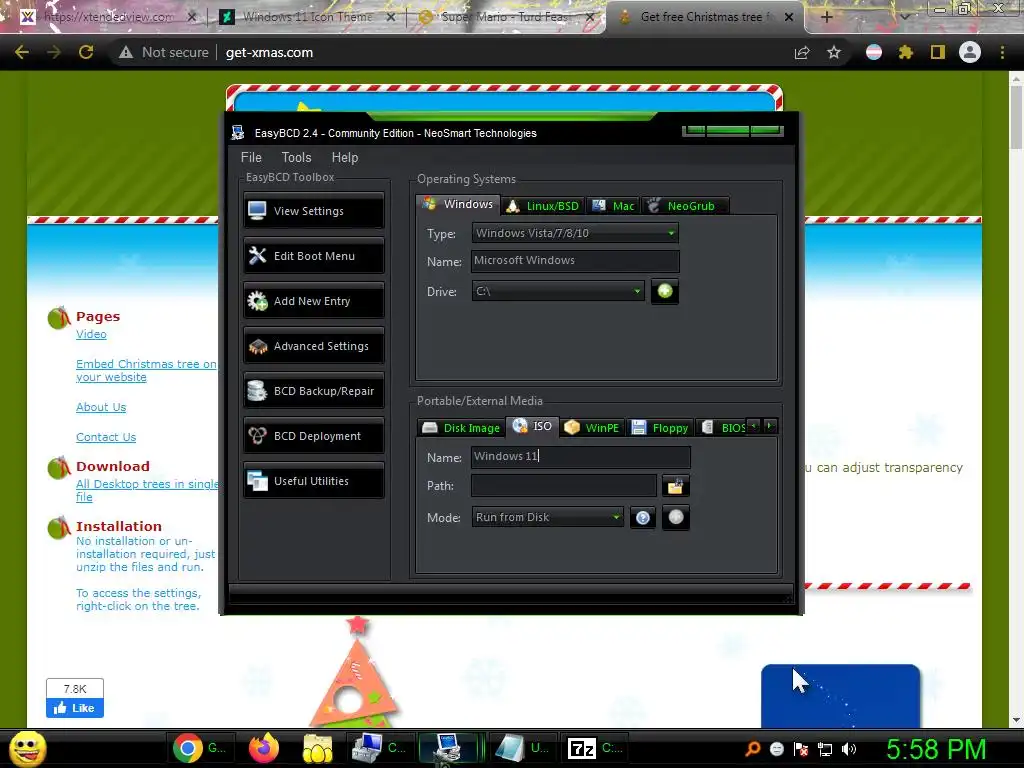Open the folder icon in the taskbar
1024x768 pixels.
(317, 748)
